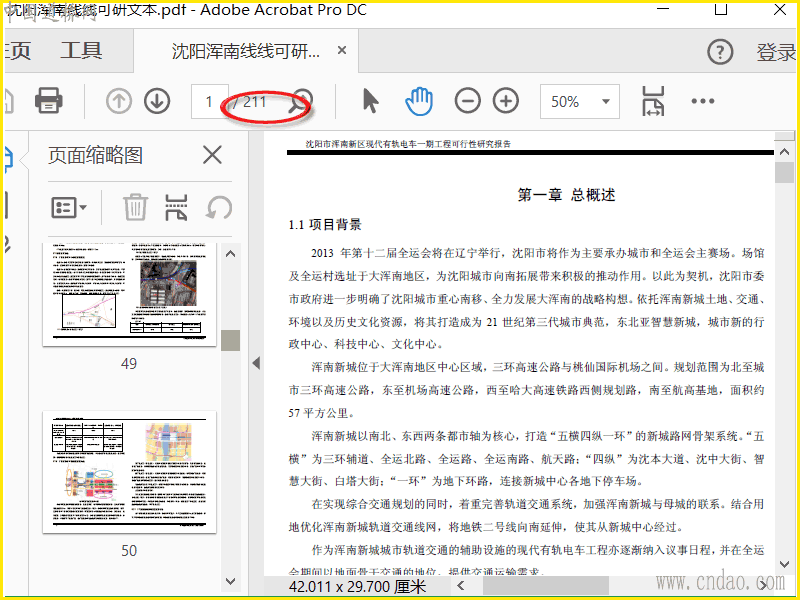Click the 登录 sign-in link
Image resolution: width=800 pixels, height=600 pixels.
776,52
